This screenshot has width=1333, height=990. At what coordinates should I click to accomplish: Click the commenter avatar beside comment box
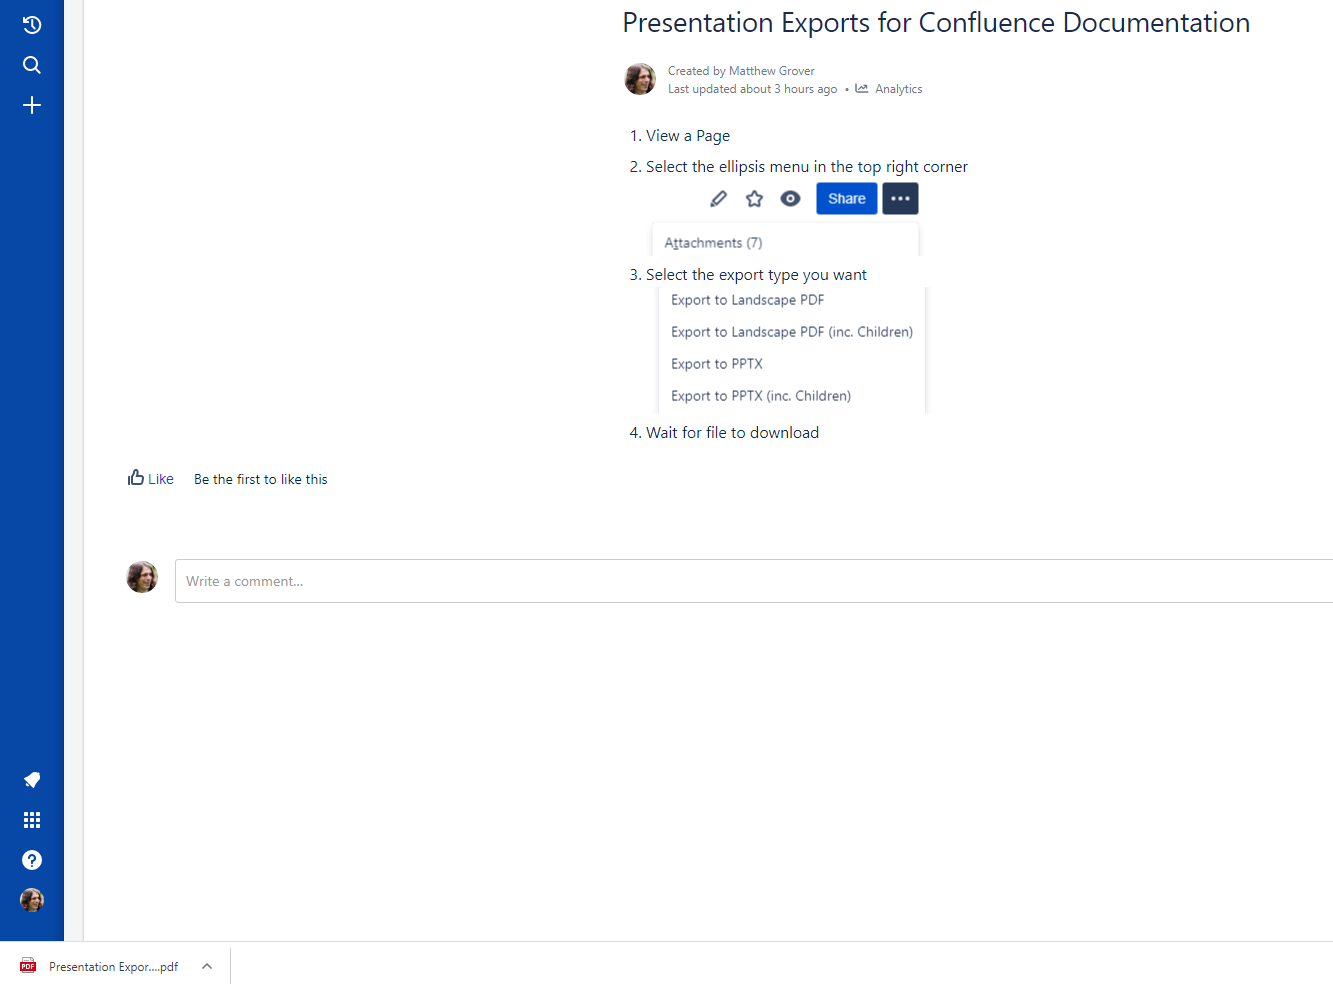click(x=142, y=577)
